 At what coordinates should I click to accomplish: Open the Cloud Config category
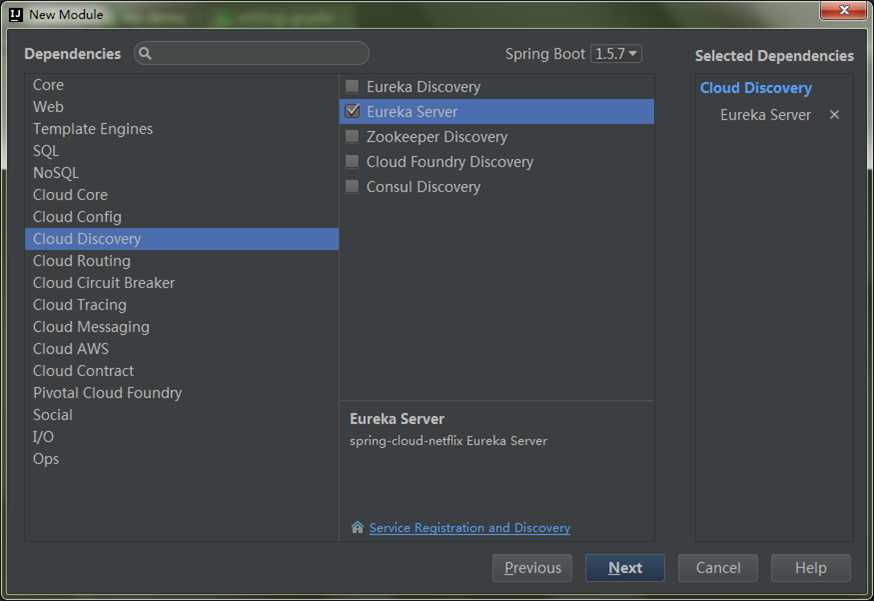(182, 217)
